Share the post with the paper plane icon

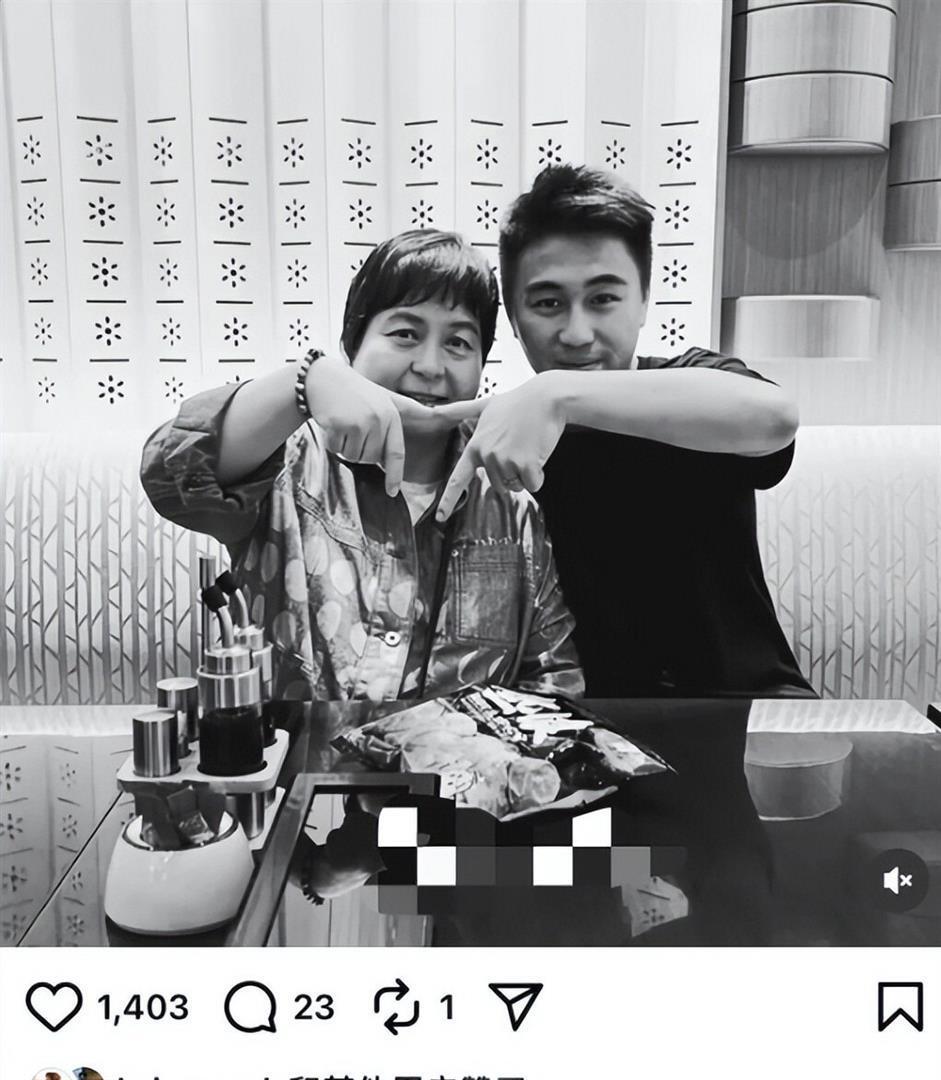tap(515, 1006)
